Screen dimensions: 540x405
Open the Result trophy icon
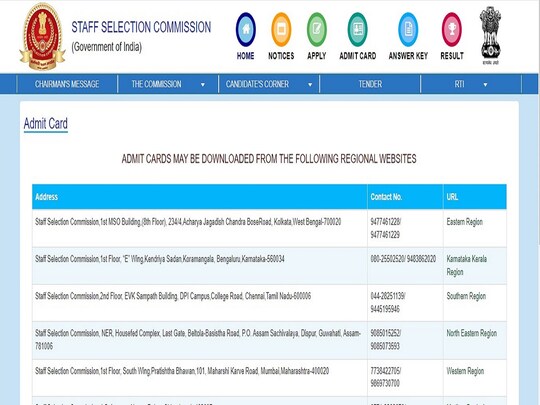(x=451, y=29)
